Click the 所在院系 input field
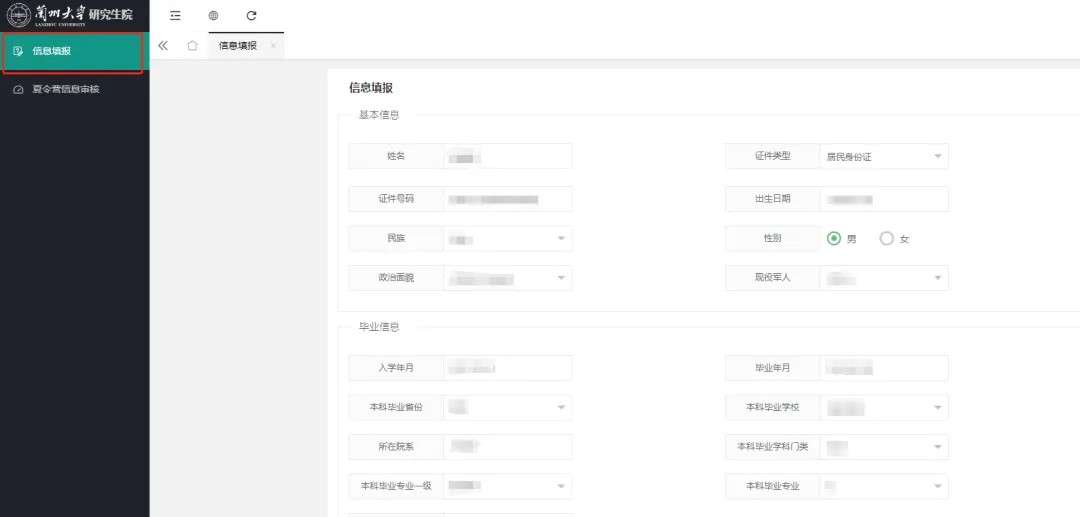 click(x=507, y=447)
